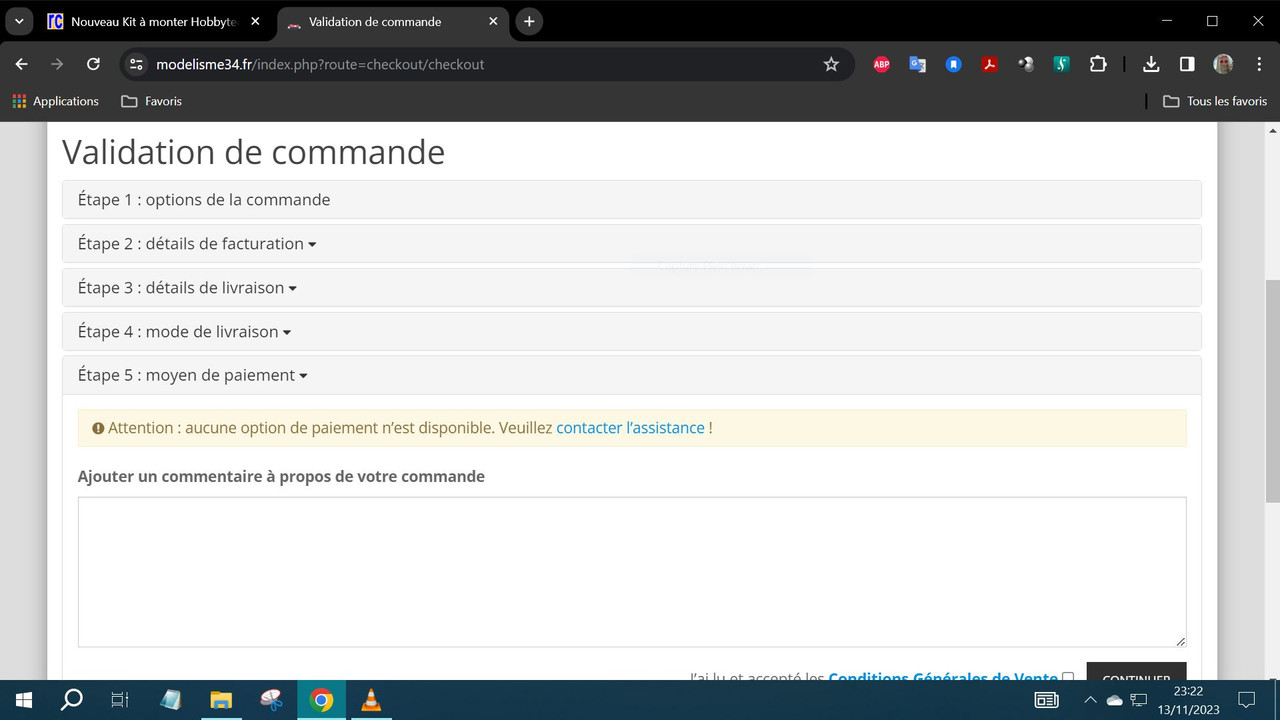Open the extensions puzzle-piece menu
The image size is (1280, 720).
pyautogui.click(x=1097, y=64)
